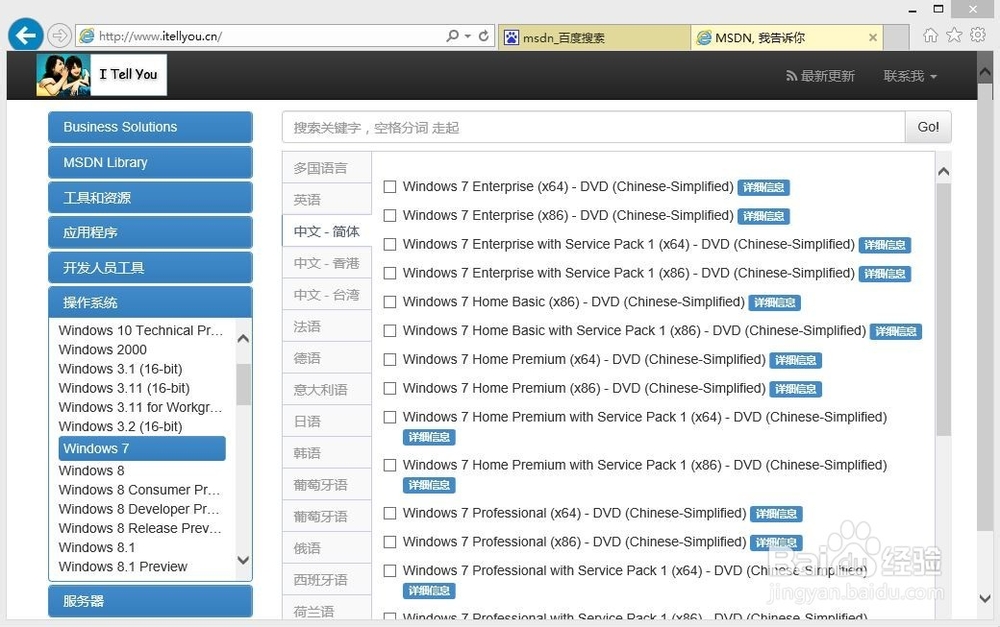Viewport: 1000px width, 627px height.
Task: Select Windows 2000 in OS list
Action: 103,350
